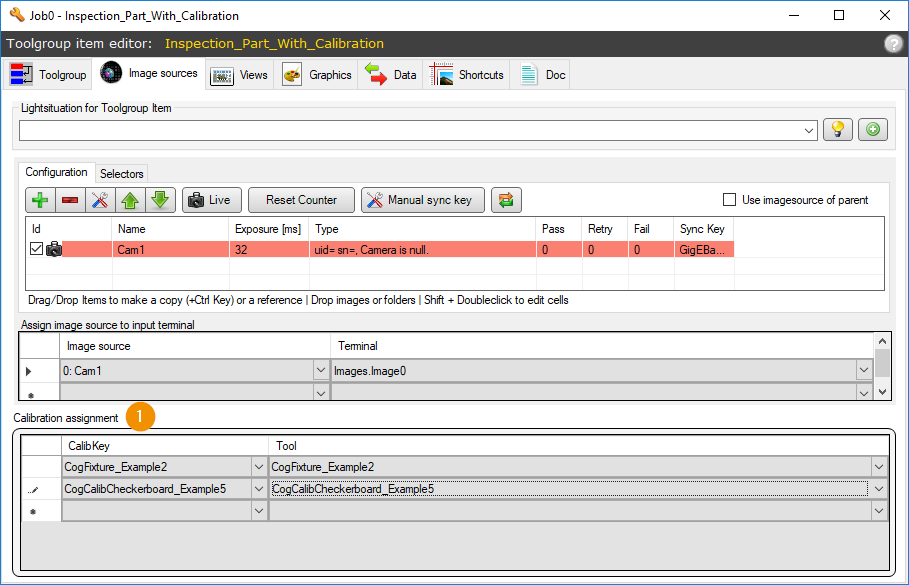The height and width of the screenshot is (585, 909).
Task: Move image source up with green arrow
Action: pos(130,200)
